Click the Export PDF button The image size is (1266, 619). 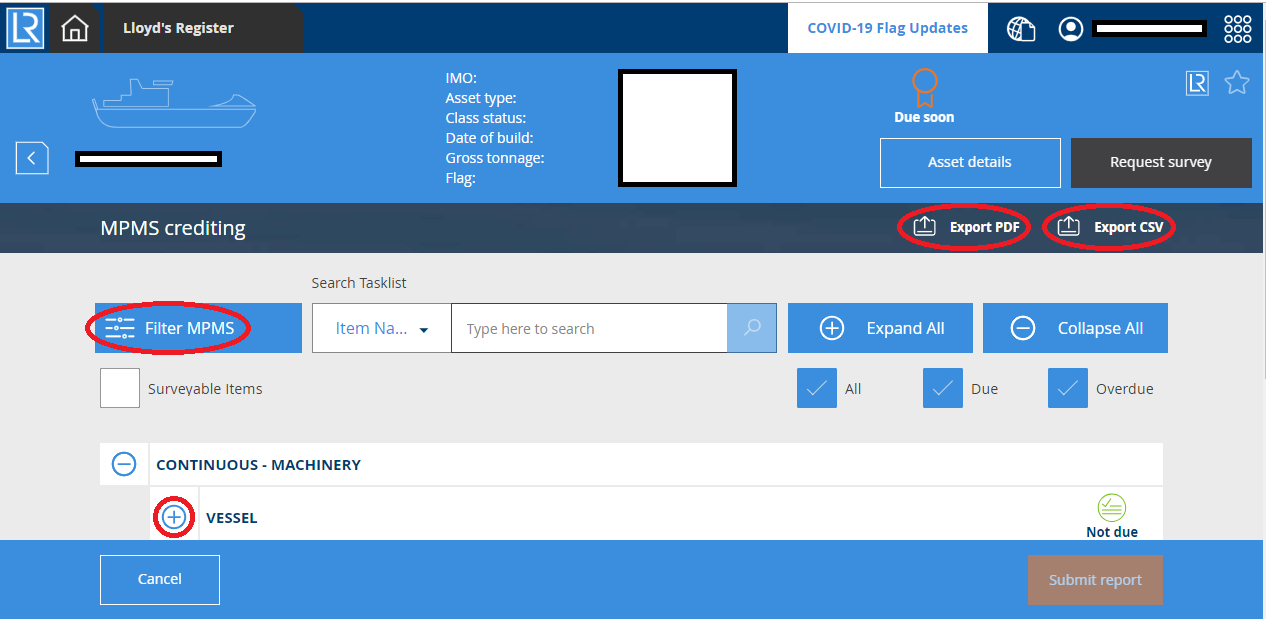coord(966,227)
